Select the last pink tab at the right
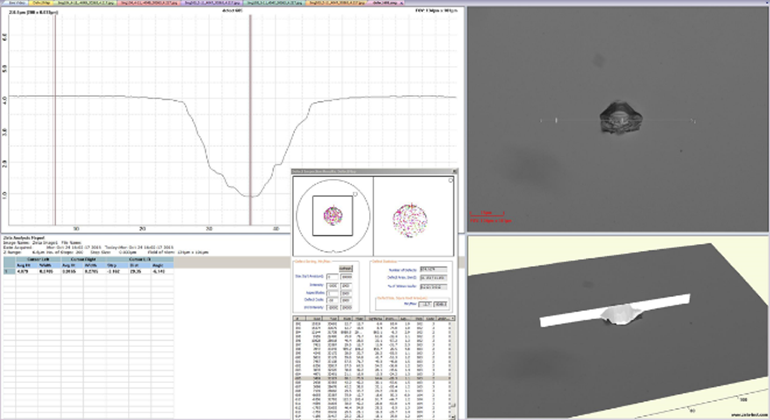 click(385, 2)
